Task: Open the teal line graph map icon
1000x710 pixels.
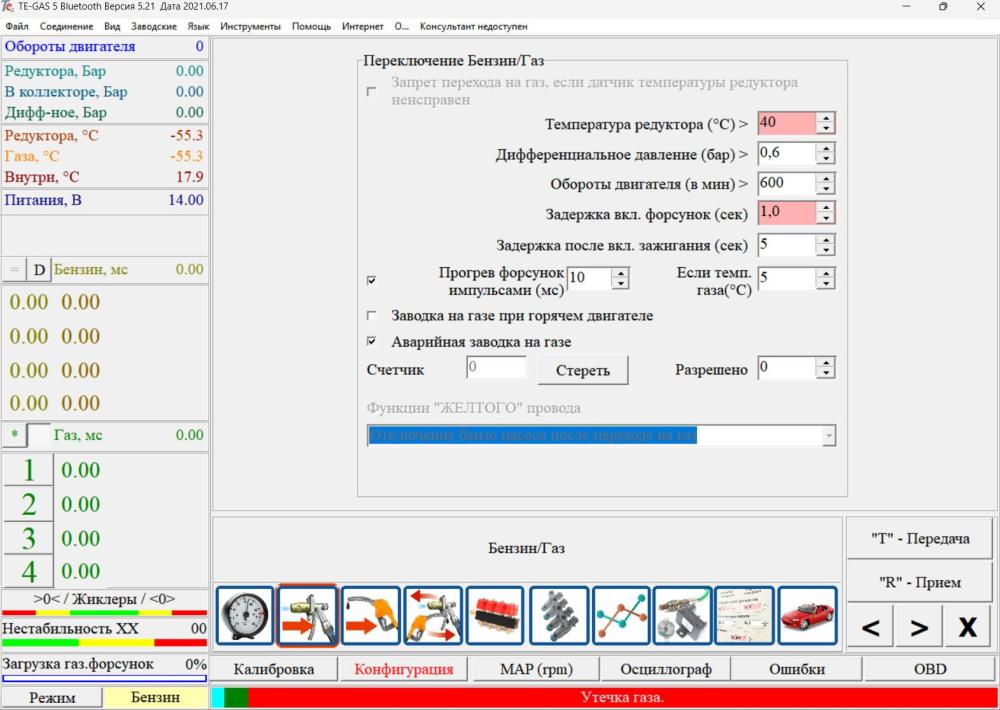Action: 621,616
